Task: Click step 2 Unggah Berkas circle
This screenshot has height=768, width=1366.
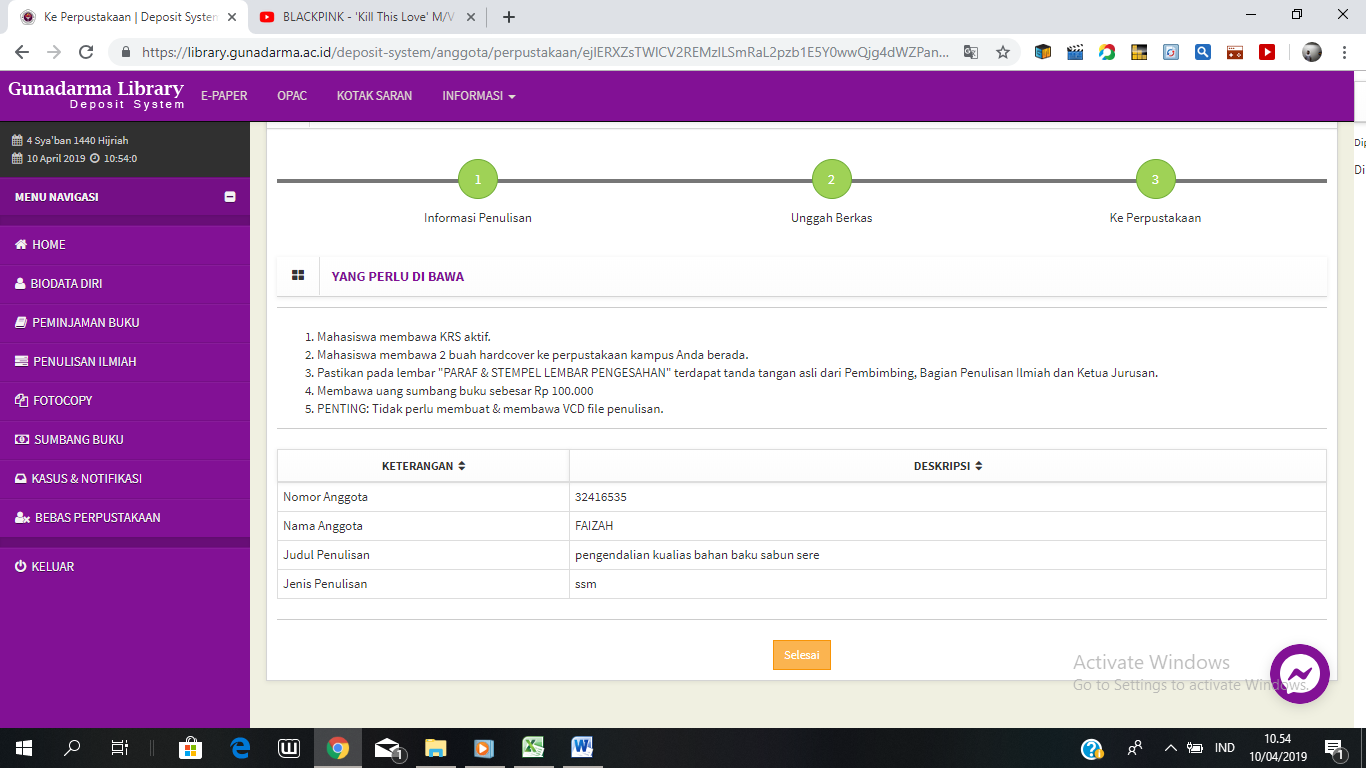Action: coord(831,180)
